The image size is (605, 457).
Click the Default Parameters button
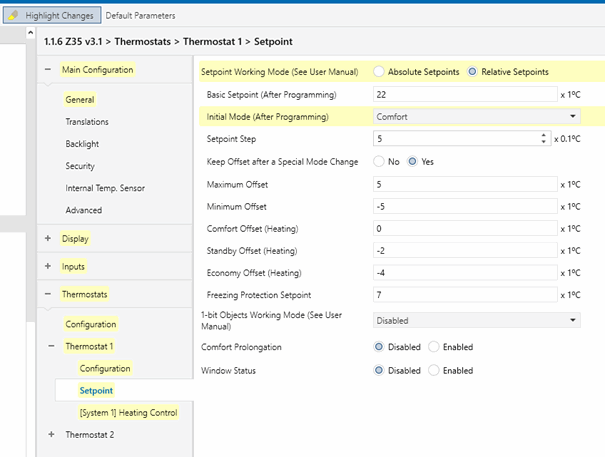pos(140,15)
